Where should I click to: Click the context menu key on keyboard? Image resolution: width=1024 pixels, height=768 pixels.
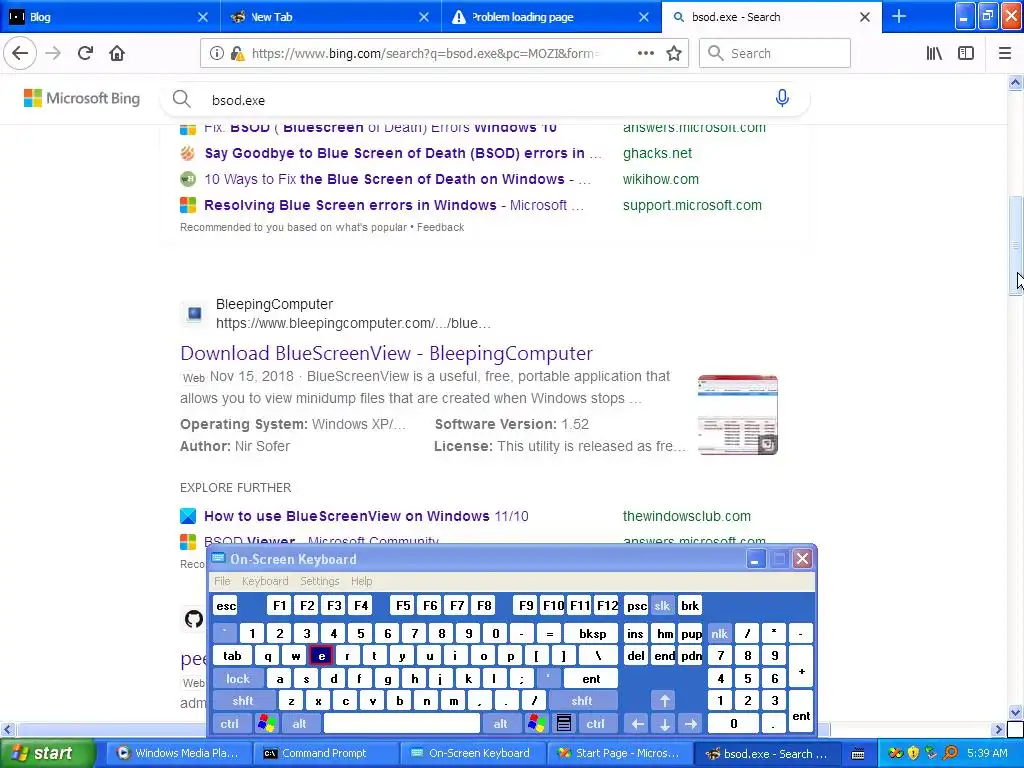click(564, 724)
